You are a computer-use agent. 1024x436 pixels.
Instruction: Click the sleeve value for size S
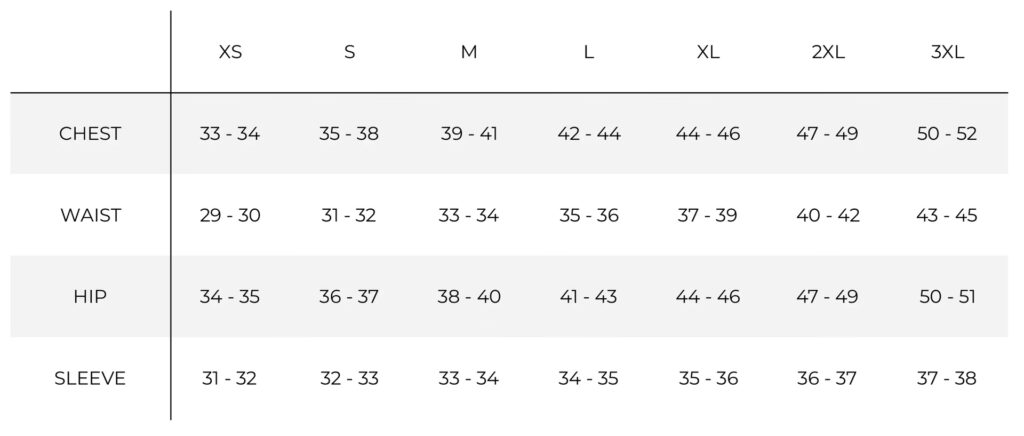tap(349, 379)
